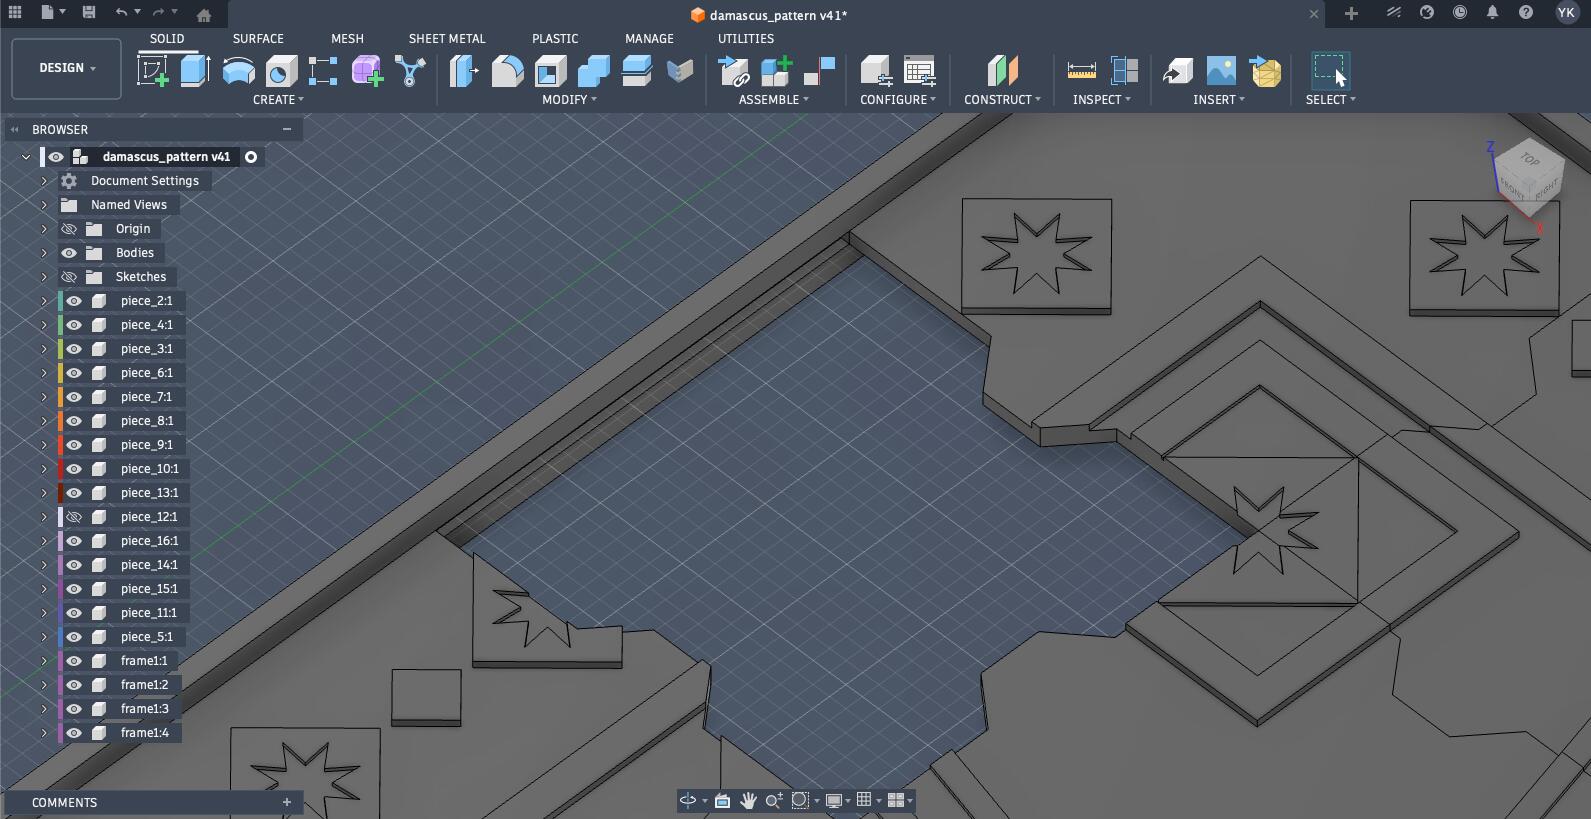Click the Save icon

(89, 12)
